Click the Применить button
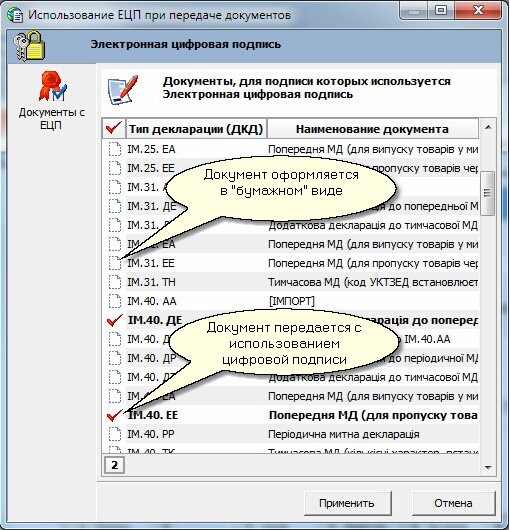 click(x=348, y=503)
